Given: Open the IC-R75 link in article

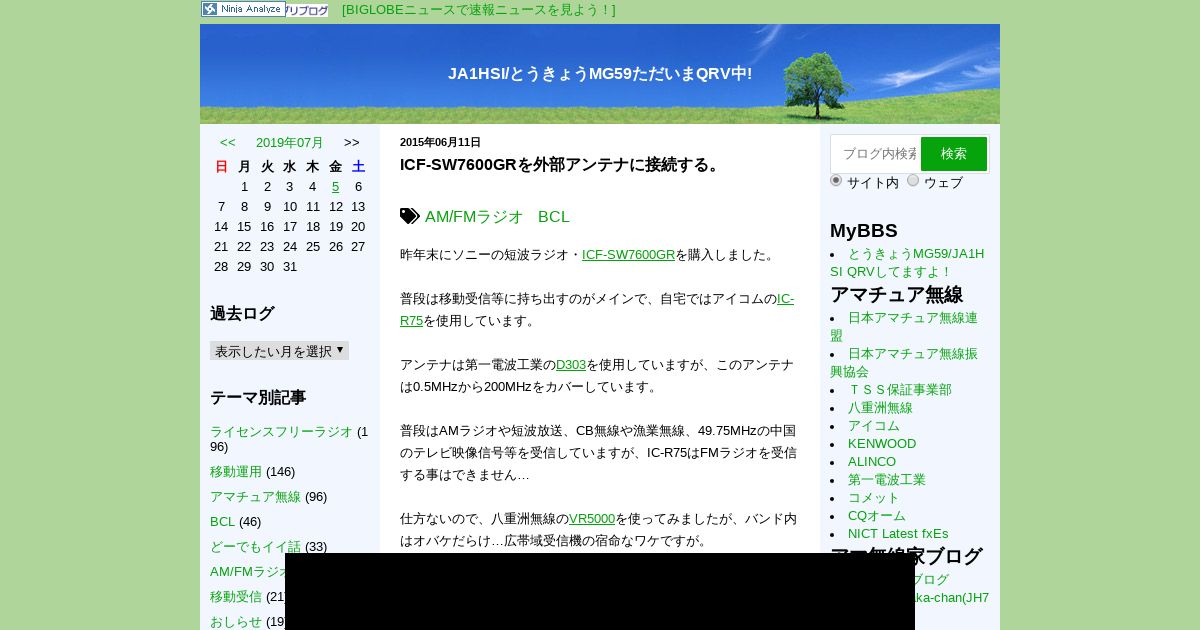Looking at the screenshot, I should click(597, 309).
